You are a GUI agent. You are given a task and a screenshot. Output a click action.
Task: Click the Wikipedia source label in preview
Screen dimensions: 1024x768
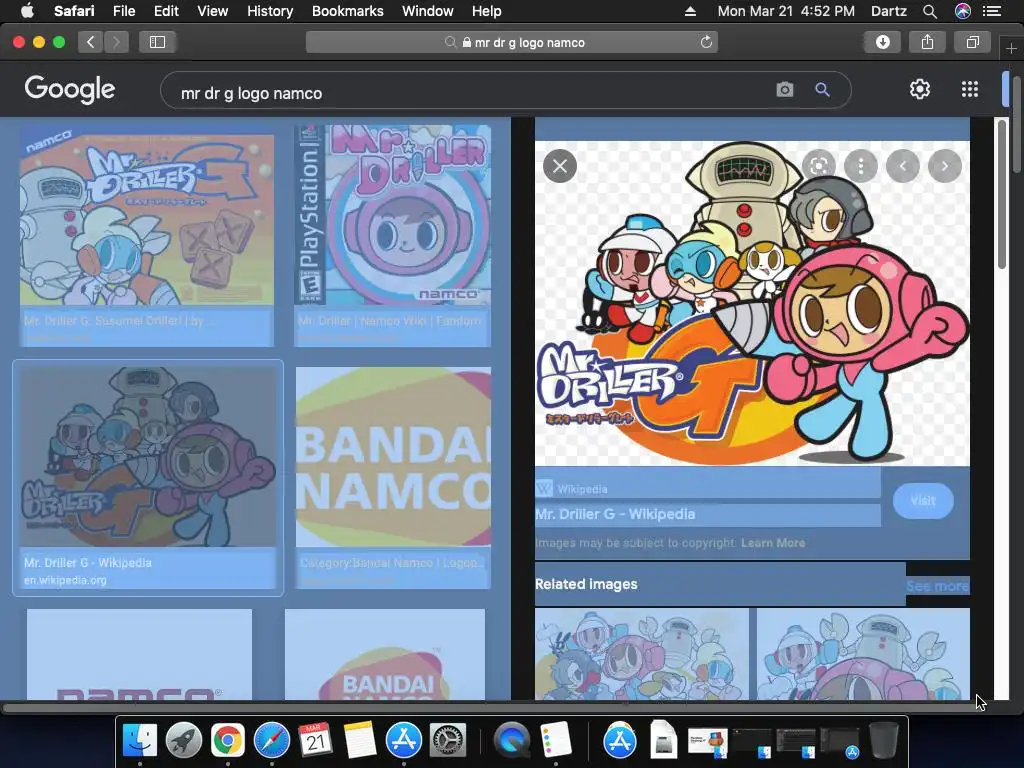[x=582, y=489]
